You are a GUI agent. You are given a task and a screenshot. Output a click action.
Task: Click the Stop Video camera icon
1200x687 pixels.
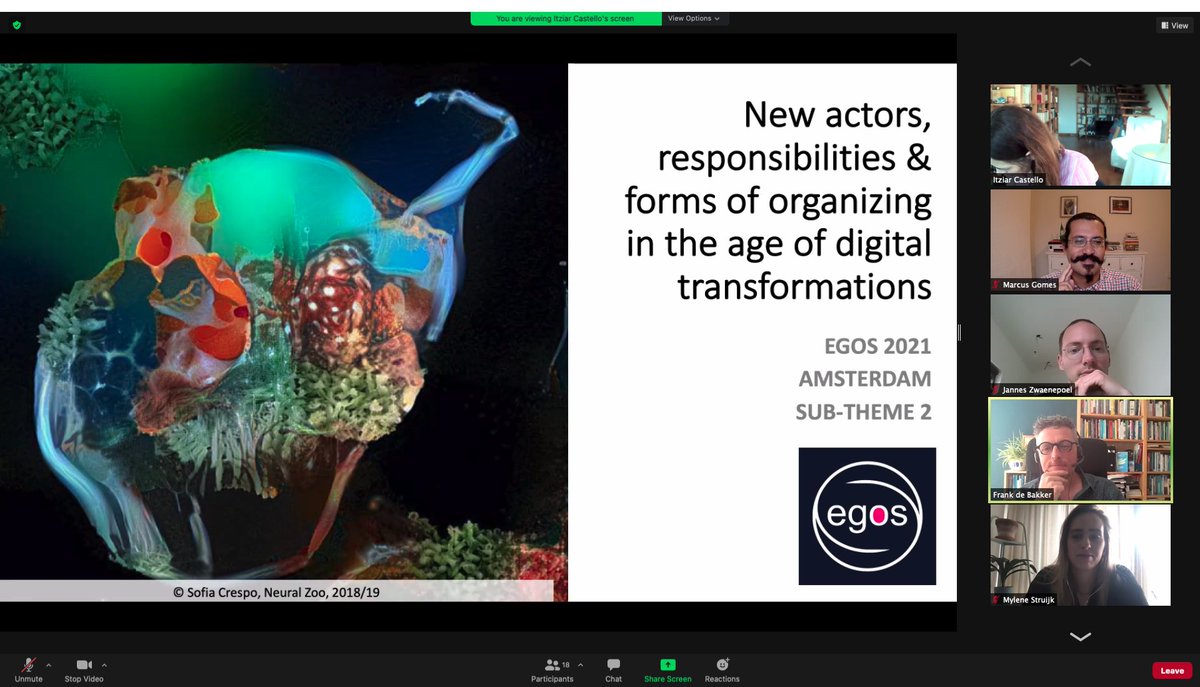(x=85, y=665)
